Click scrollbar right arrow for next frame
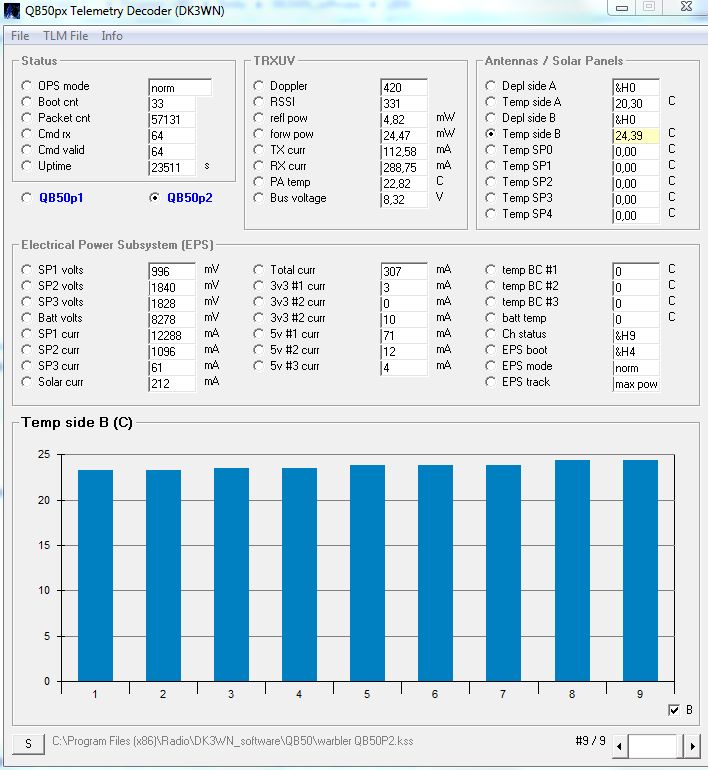The height and width of the screenshot is (770, 708). tap(692, 745)
